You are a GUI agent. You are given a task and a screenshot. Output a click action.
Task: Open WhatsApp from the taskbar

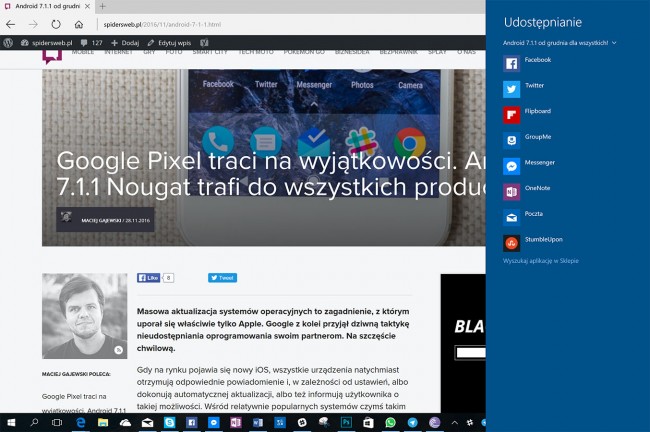[x=390, y=422]
